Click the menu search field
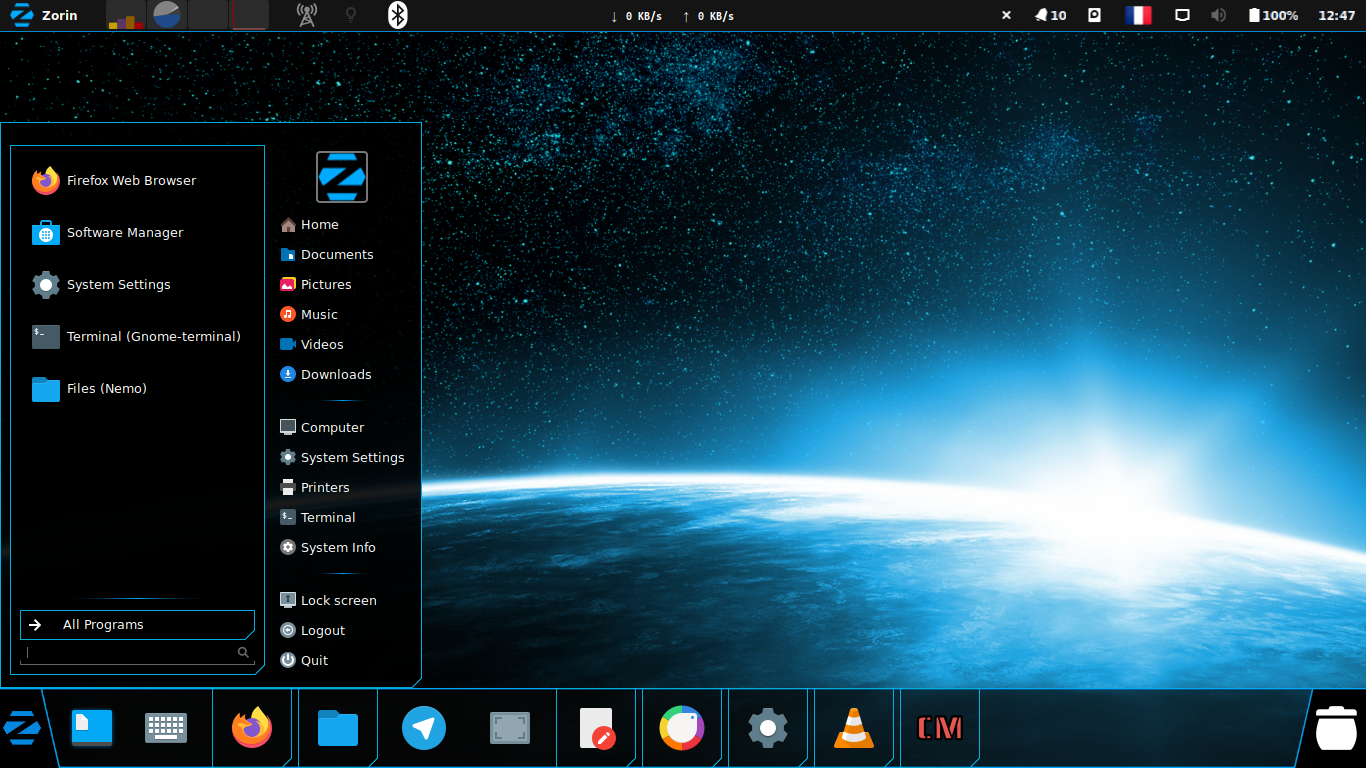 click(x=137, y=653)
